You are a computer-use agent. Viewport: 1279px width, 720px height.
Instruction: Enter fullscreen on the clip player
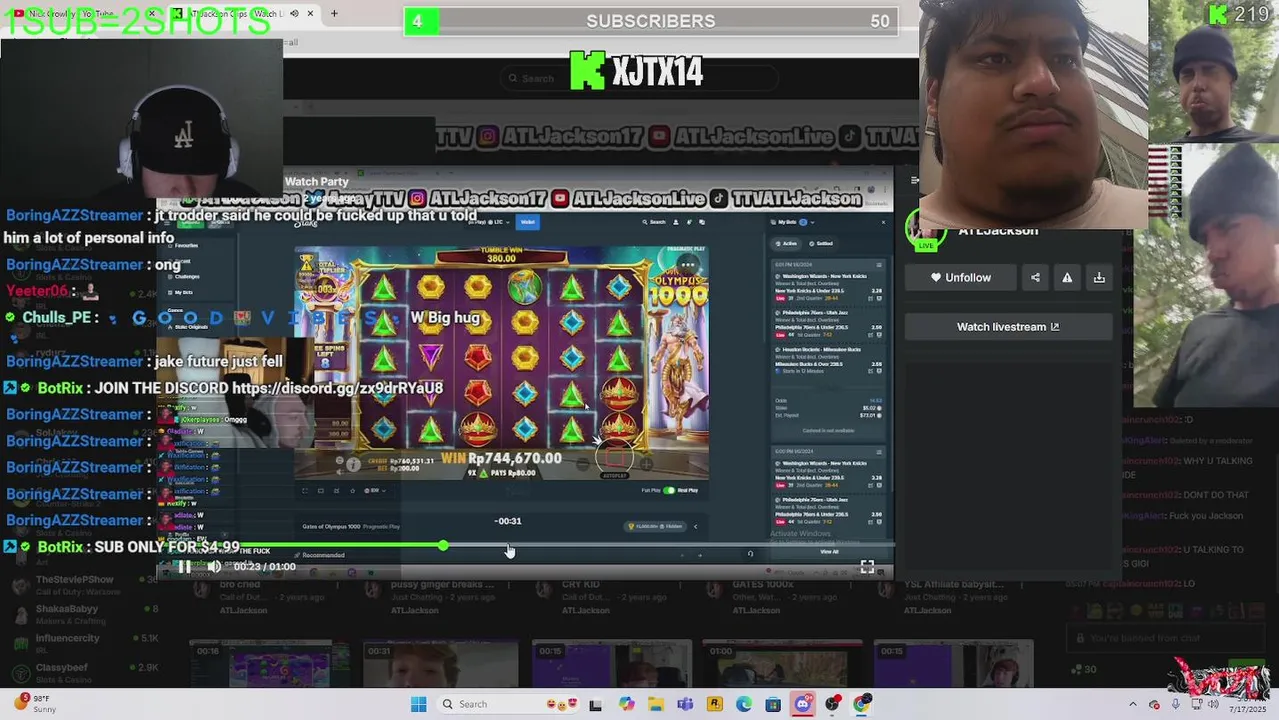coord(867,567)
